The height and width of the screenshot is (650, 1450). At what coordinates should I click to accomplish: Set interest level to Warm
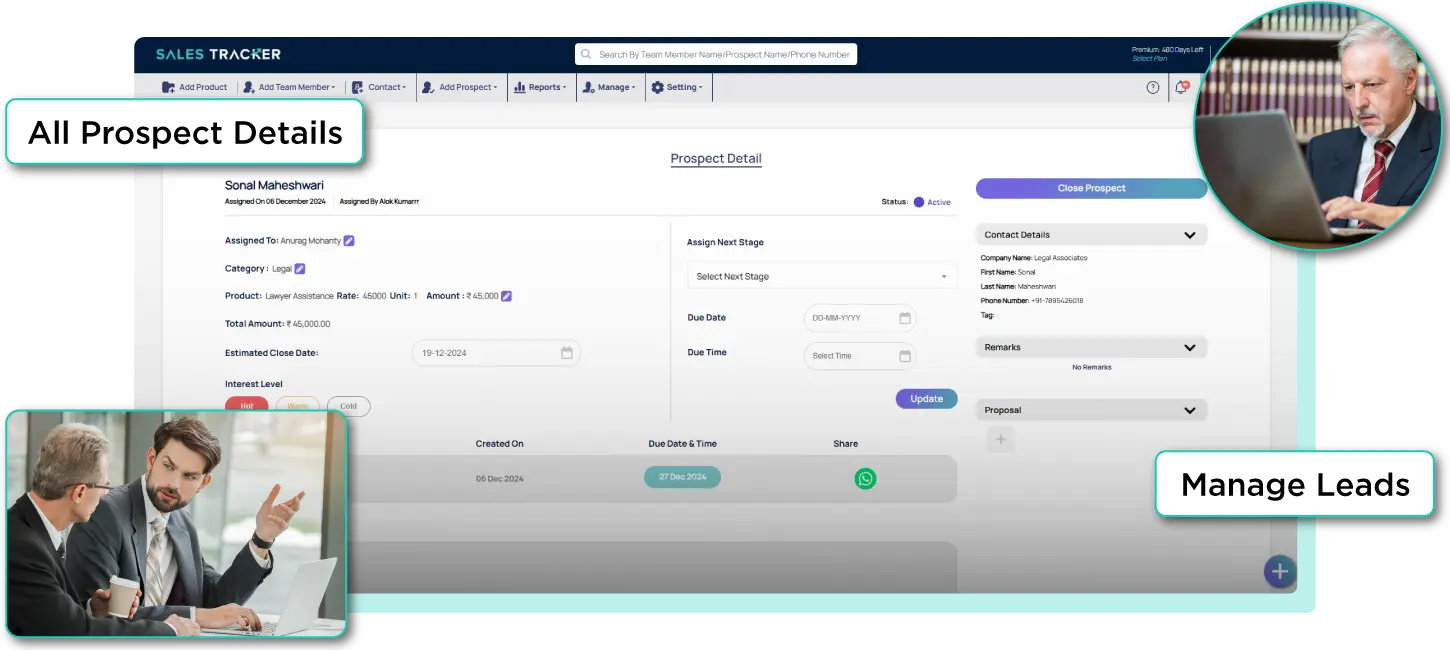tap(298, 406)
